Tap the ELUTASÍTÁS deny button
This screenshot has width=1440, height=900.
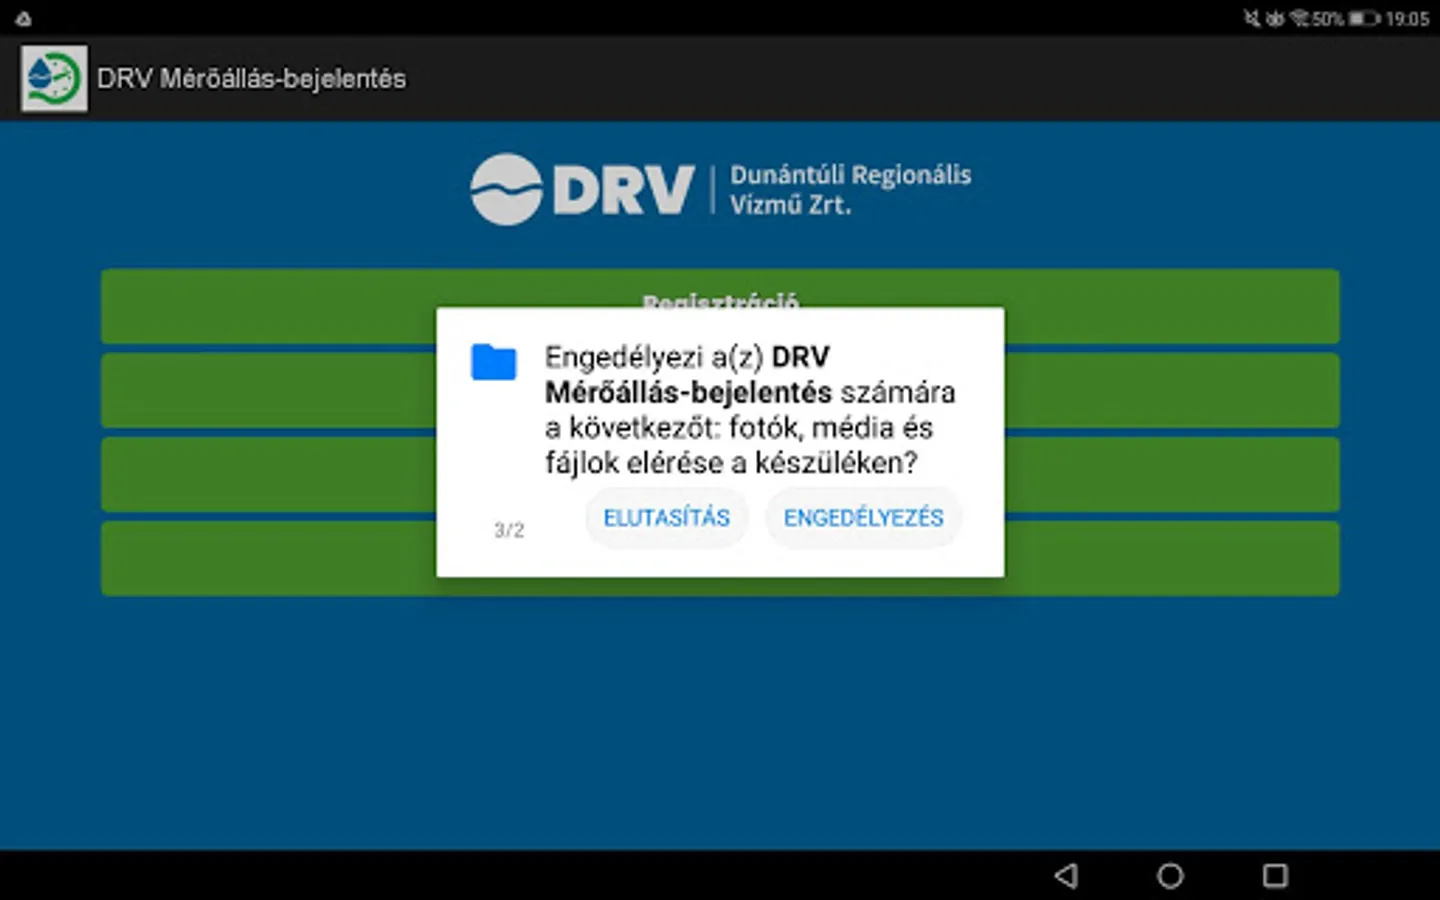point(667,518)
